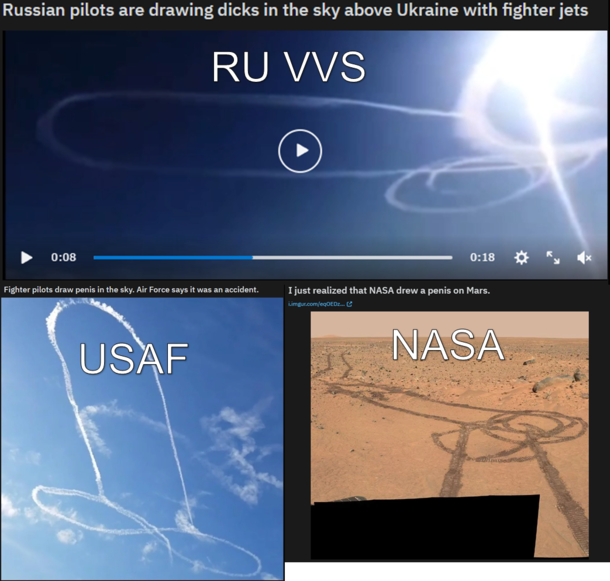610x581 pixels.
Task: Open the 'Russian pilots are drawing' post title
Action: point(295,10)
